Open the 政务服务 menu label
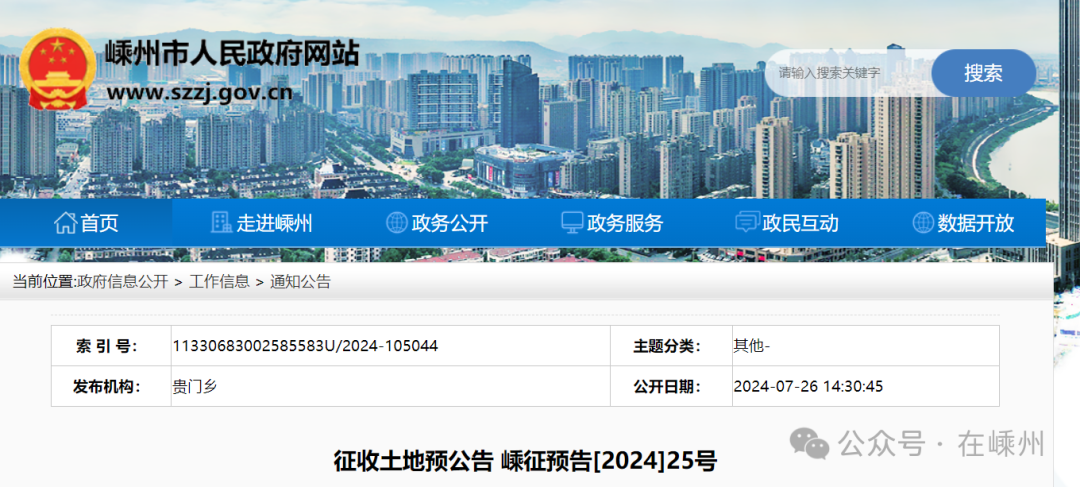This screenshot has height=487, width=1080. pos(625,223)
